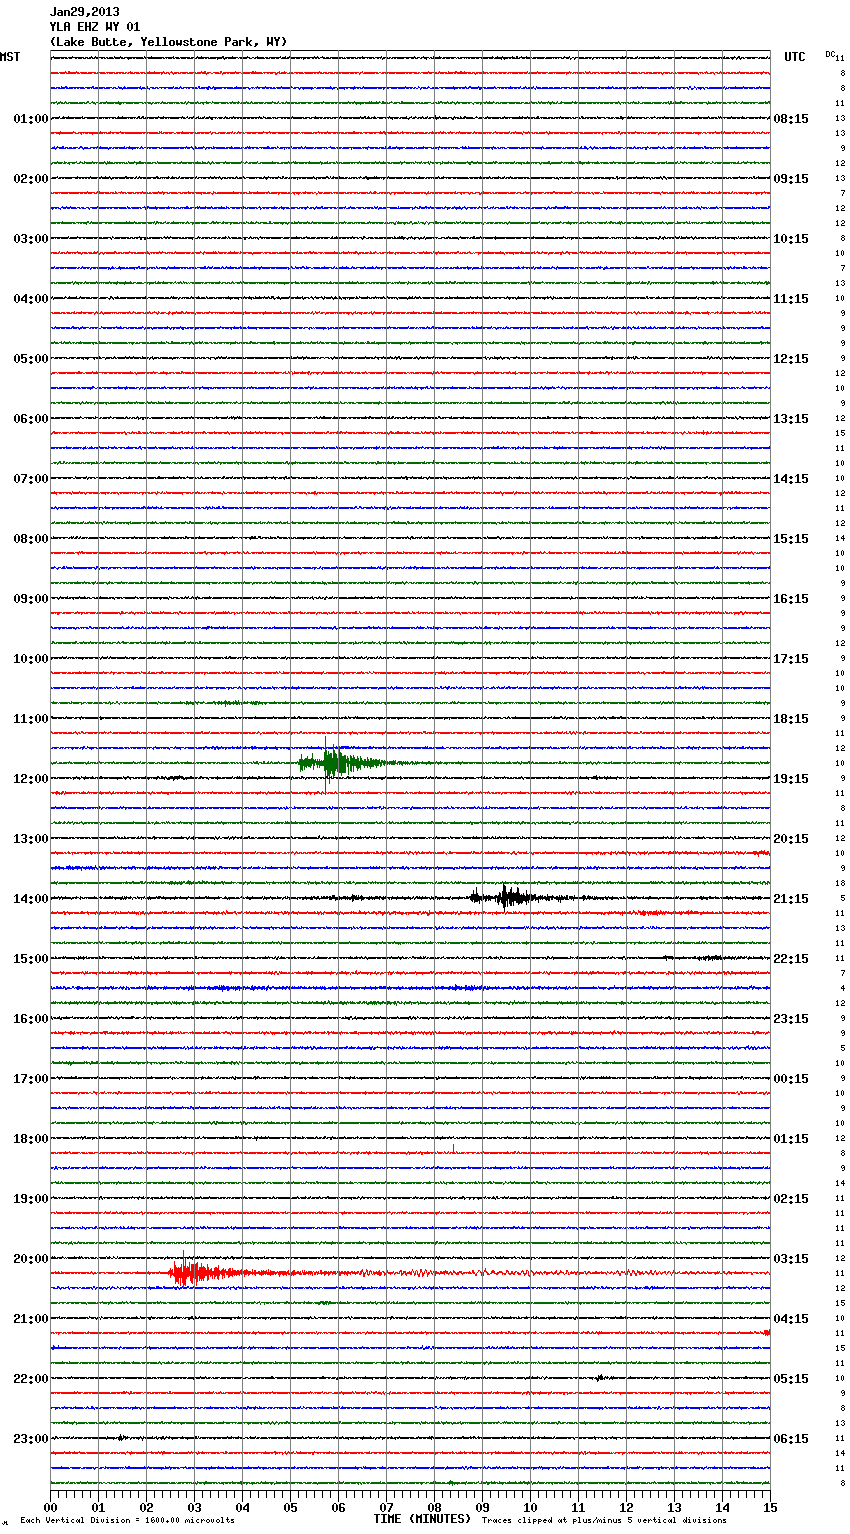The image size is (850, 1534).
Task: Click the MST time label "01:00"
Action: (x=31, y=119)
